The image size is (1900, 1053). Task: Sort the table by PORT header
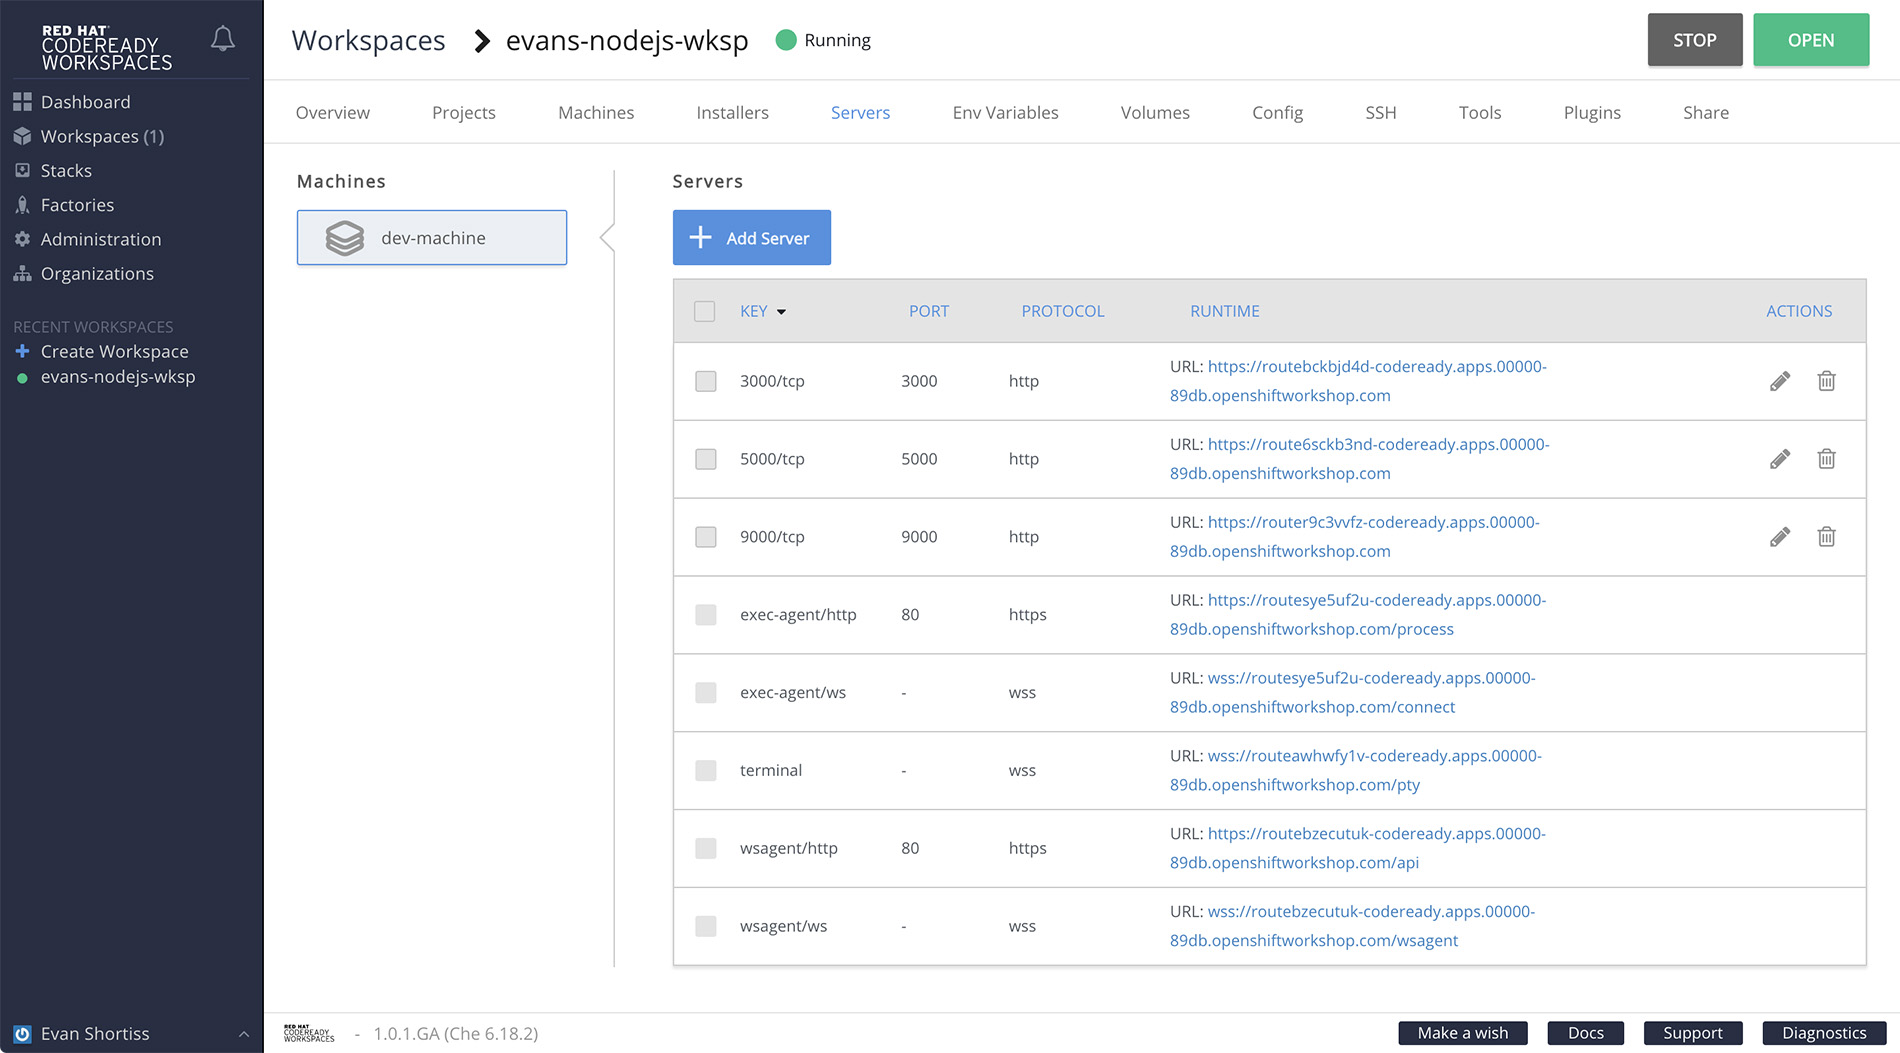point(929,311)
